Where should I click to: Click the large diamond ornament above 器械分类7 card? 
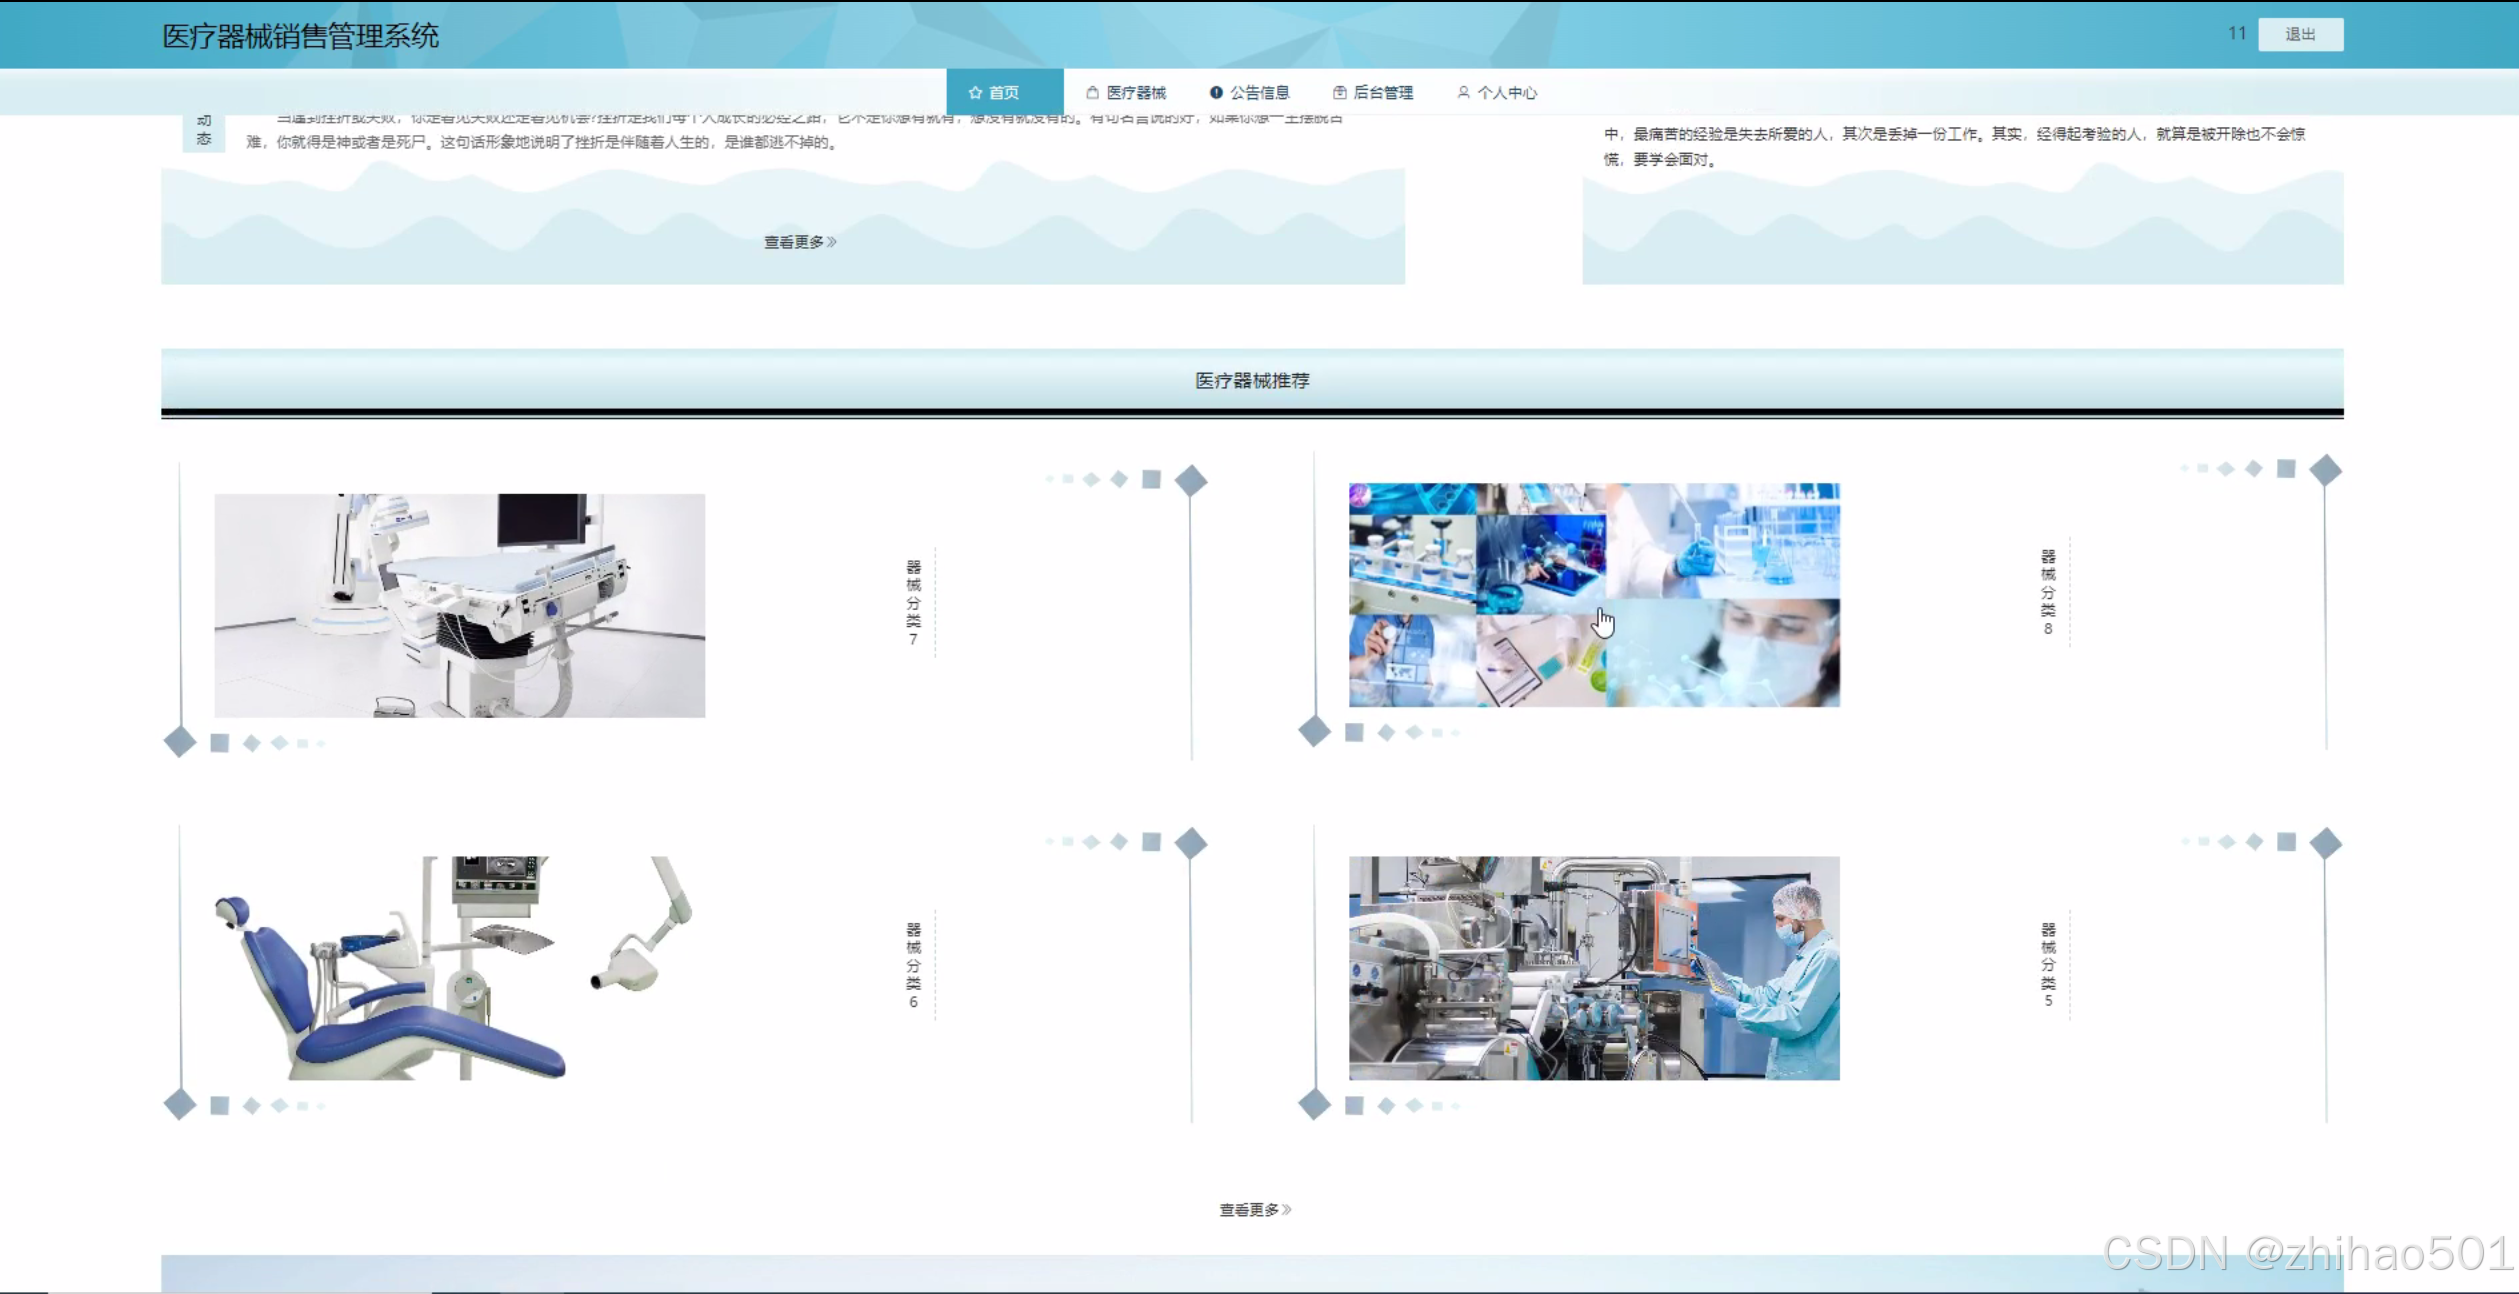pos(1190,481)
